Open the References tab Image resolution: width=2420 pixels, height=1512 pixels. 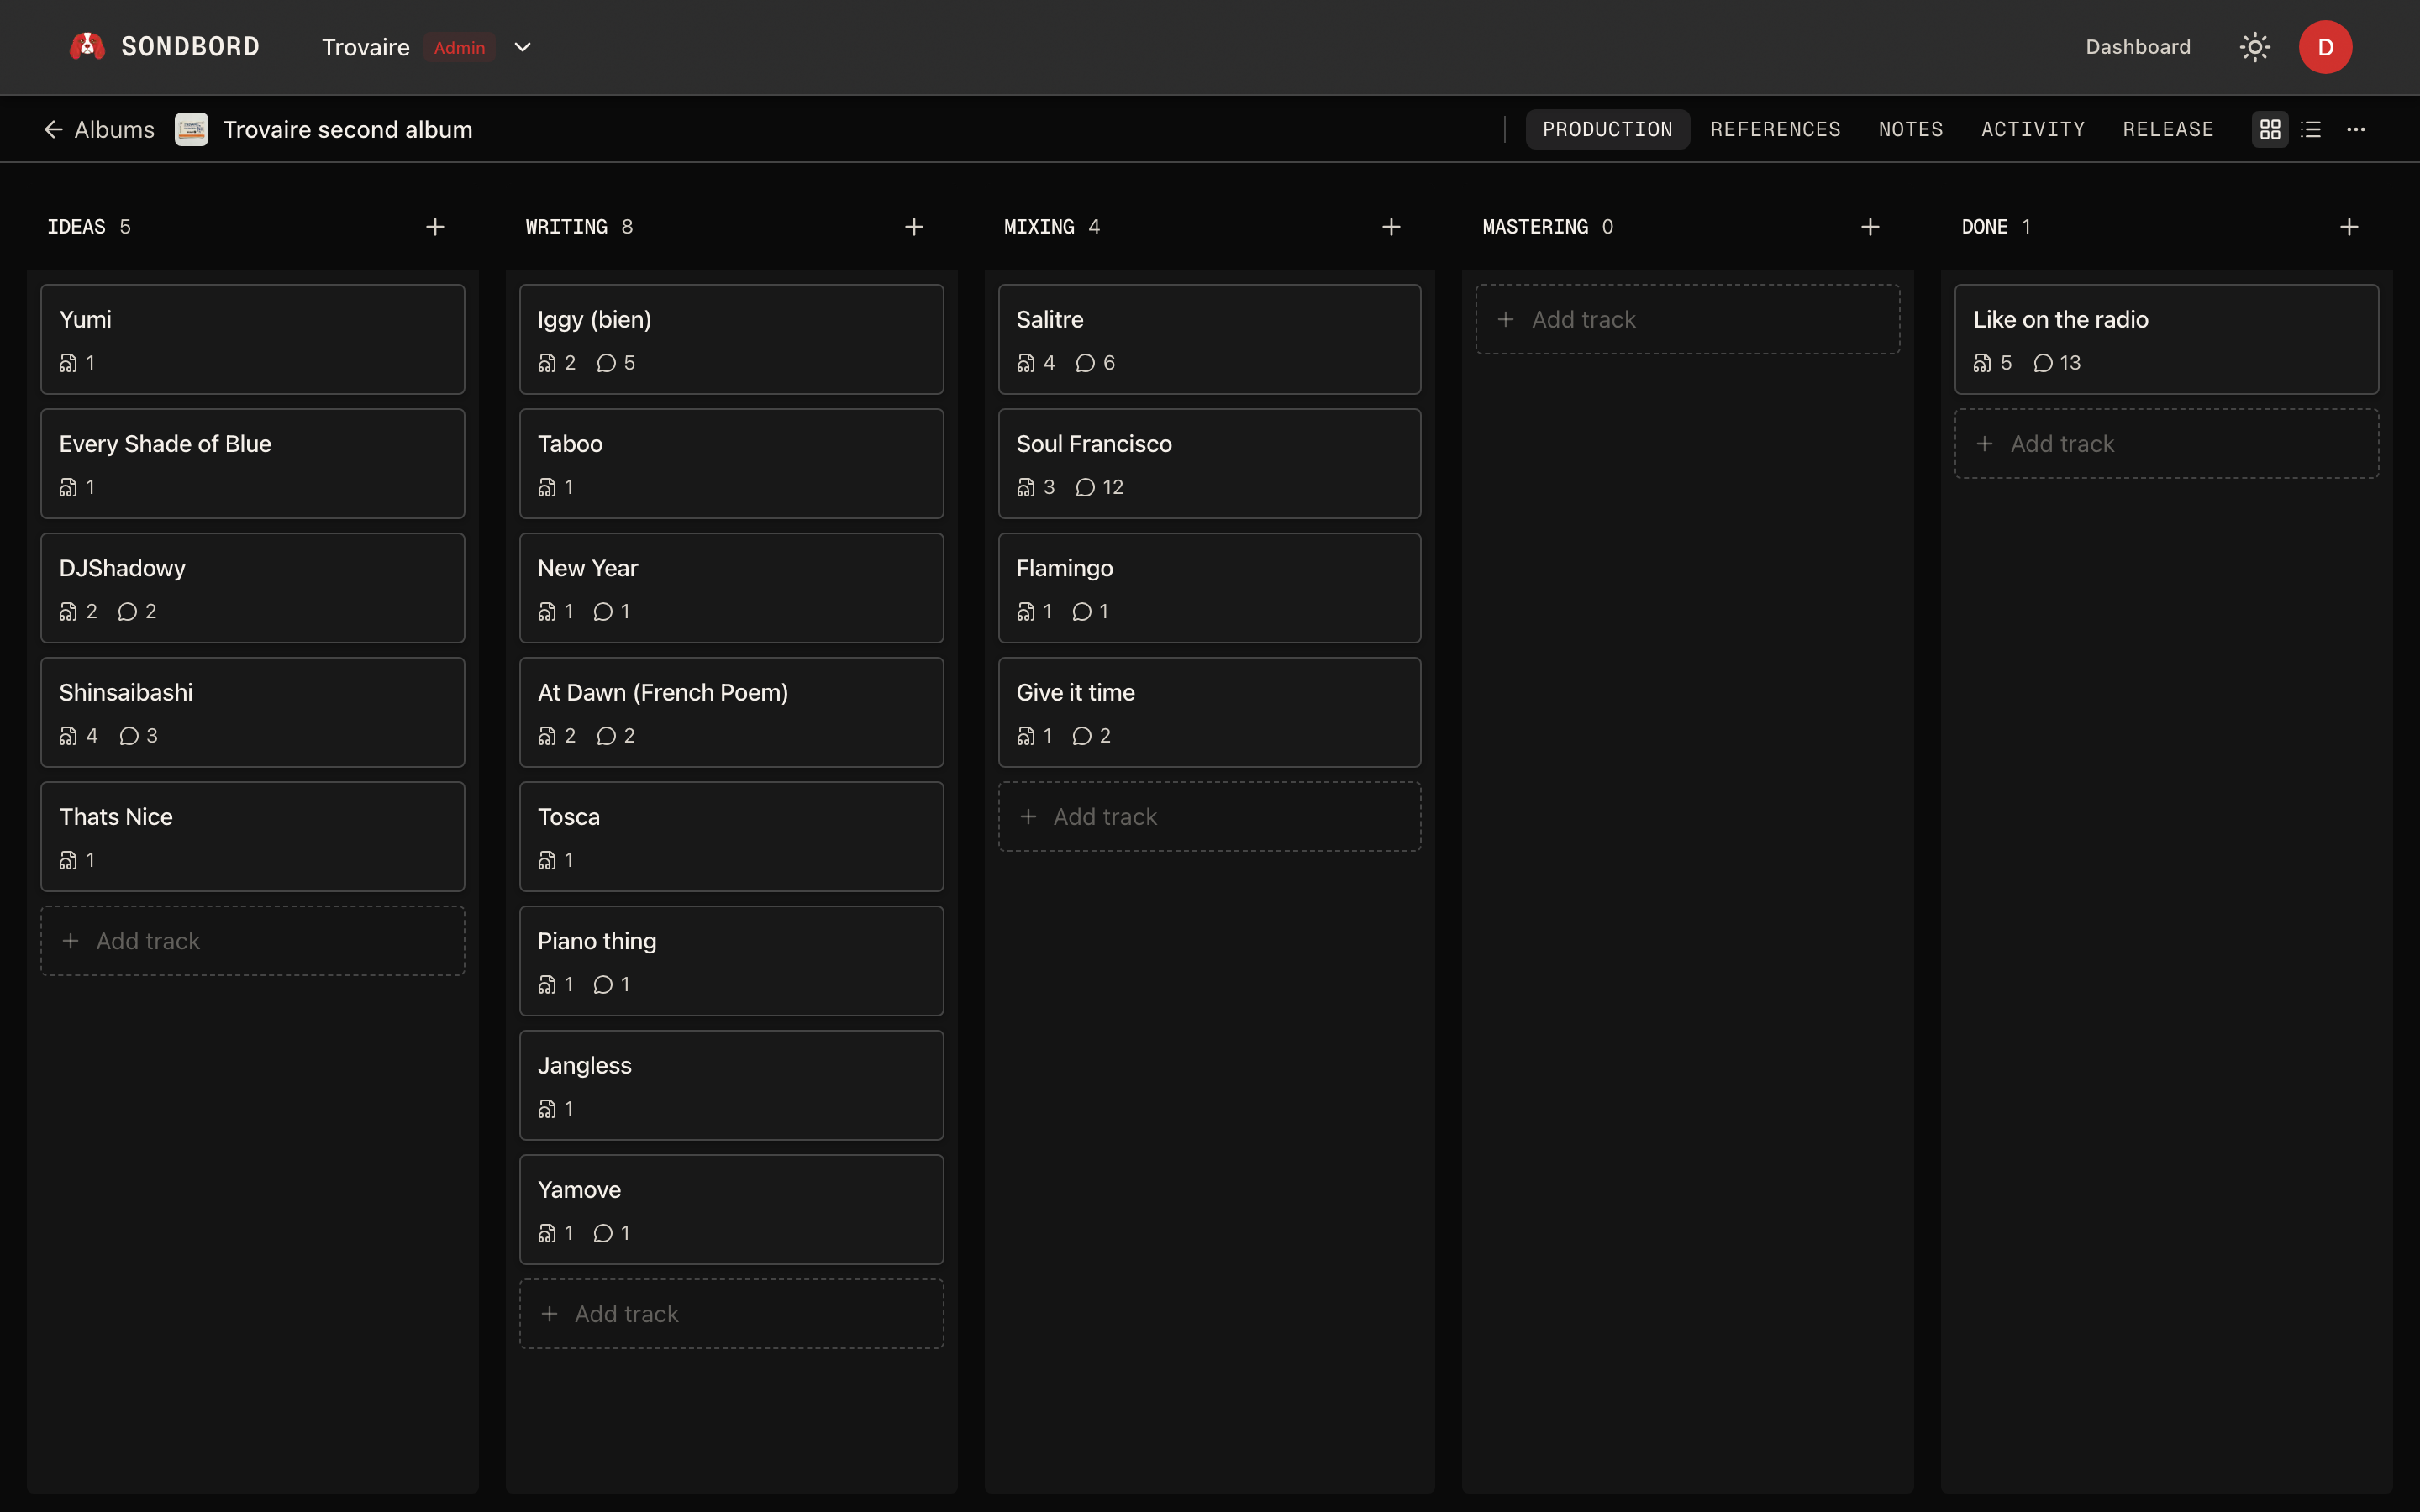click(1775, 129)
